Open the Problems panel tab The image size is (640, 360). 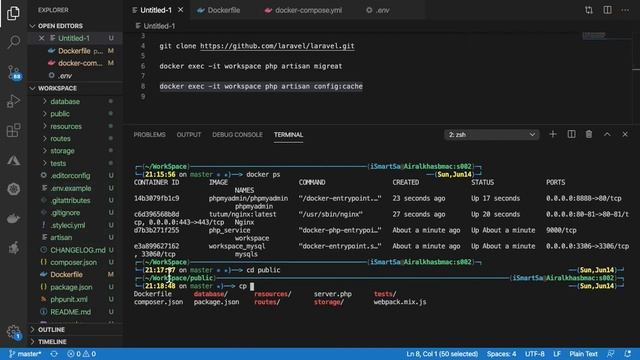[x=149, y=134]
